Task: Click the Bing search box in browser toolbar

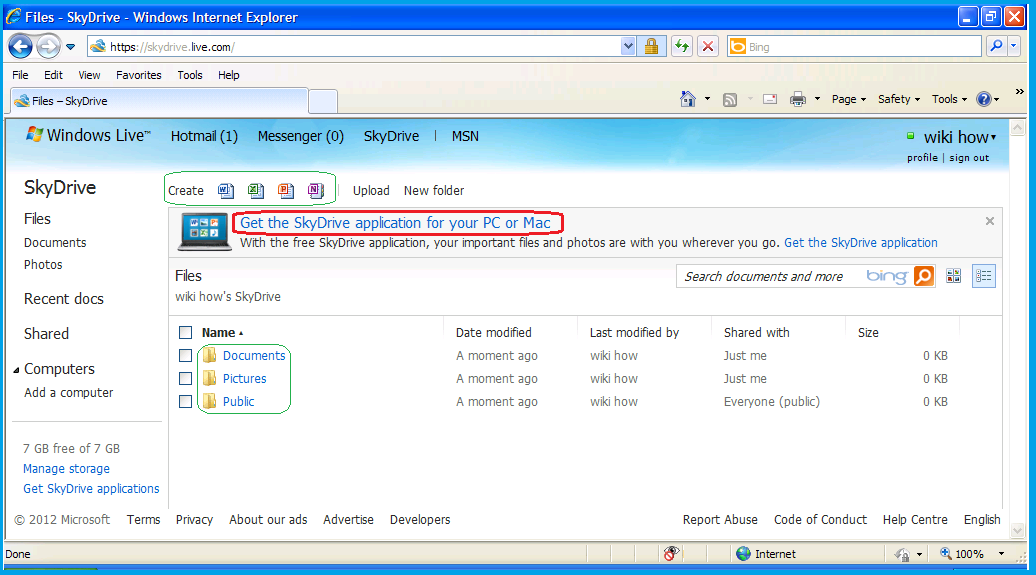Action: click(855, 46)
